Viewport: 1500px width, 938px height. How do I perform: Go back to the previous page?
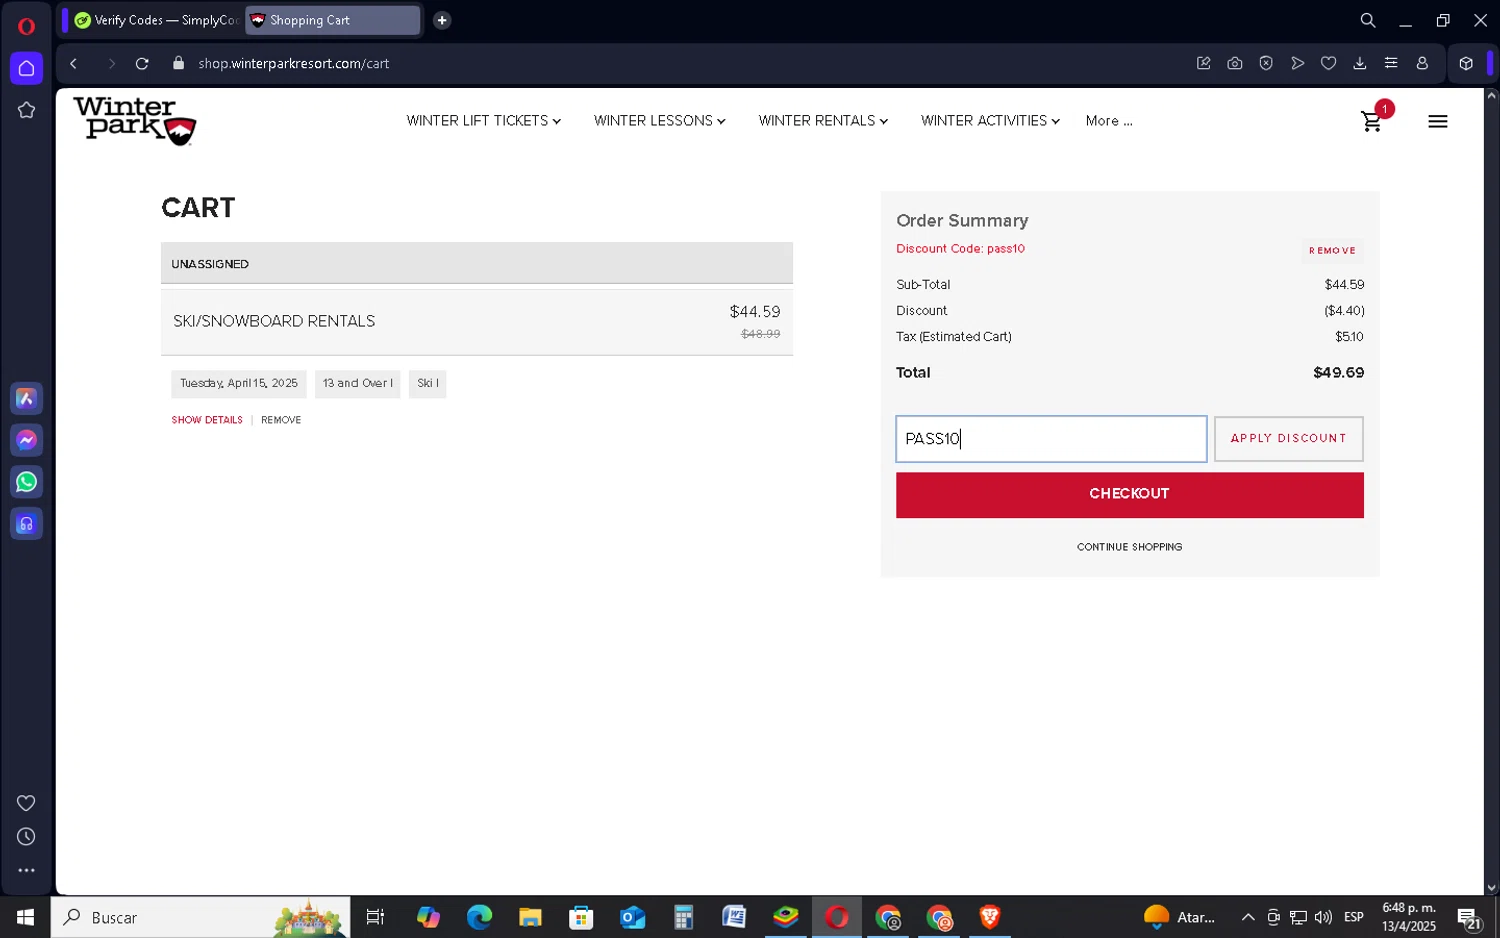pos(73,63)
